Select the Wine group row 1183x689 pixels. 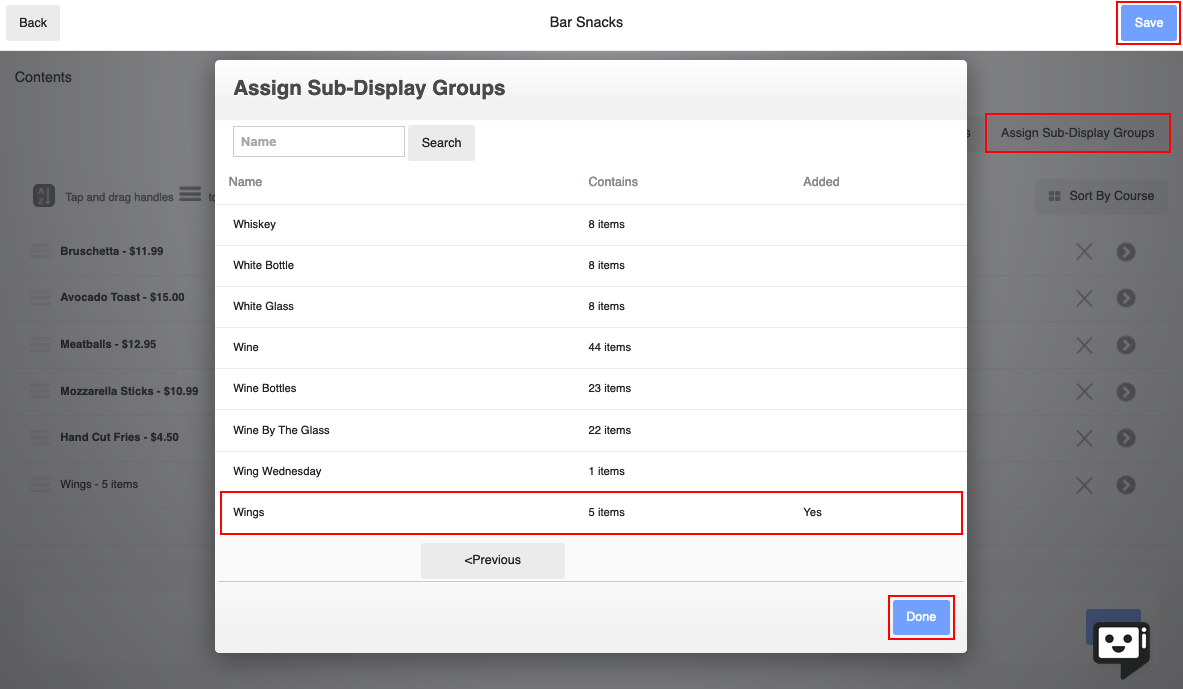591,347
